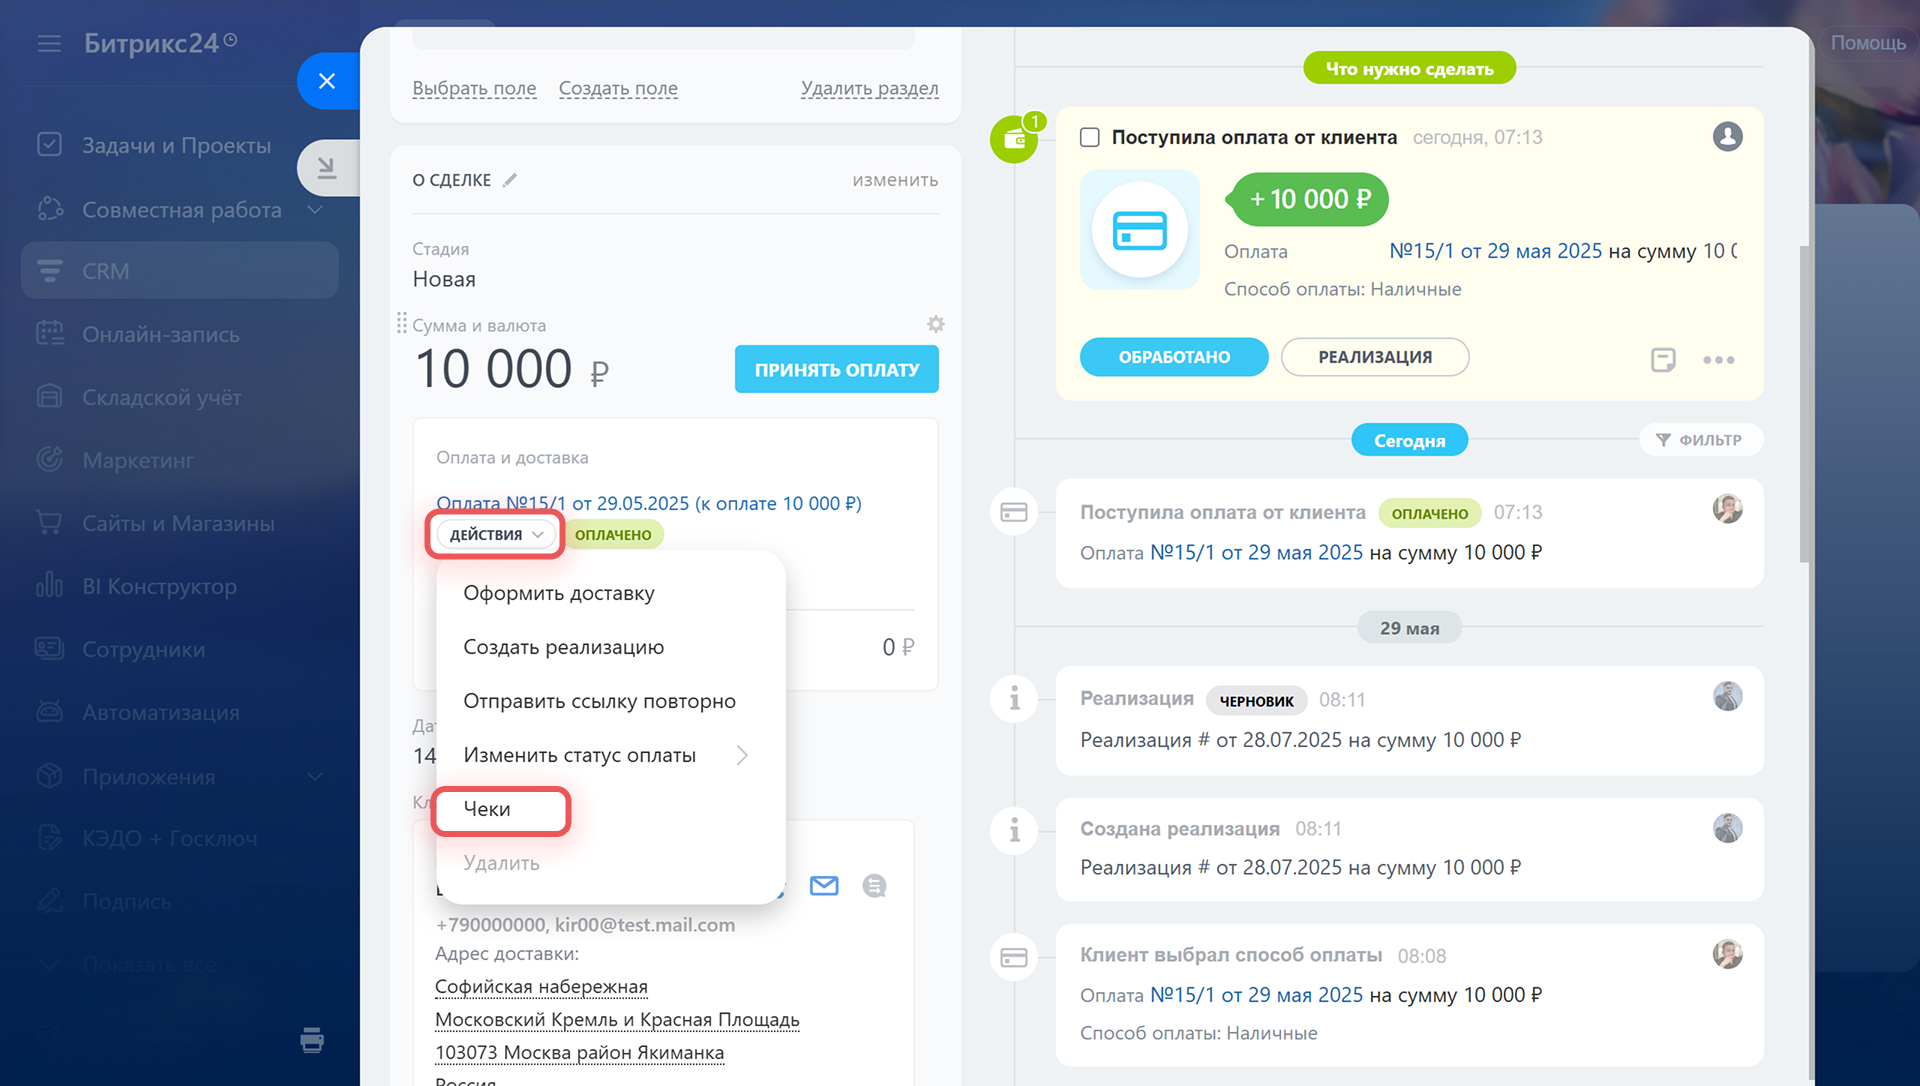Click address Московский Кремль и Красная Площадь

coord(617,1020)
